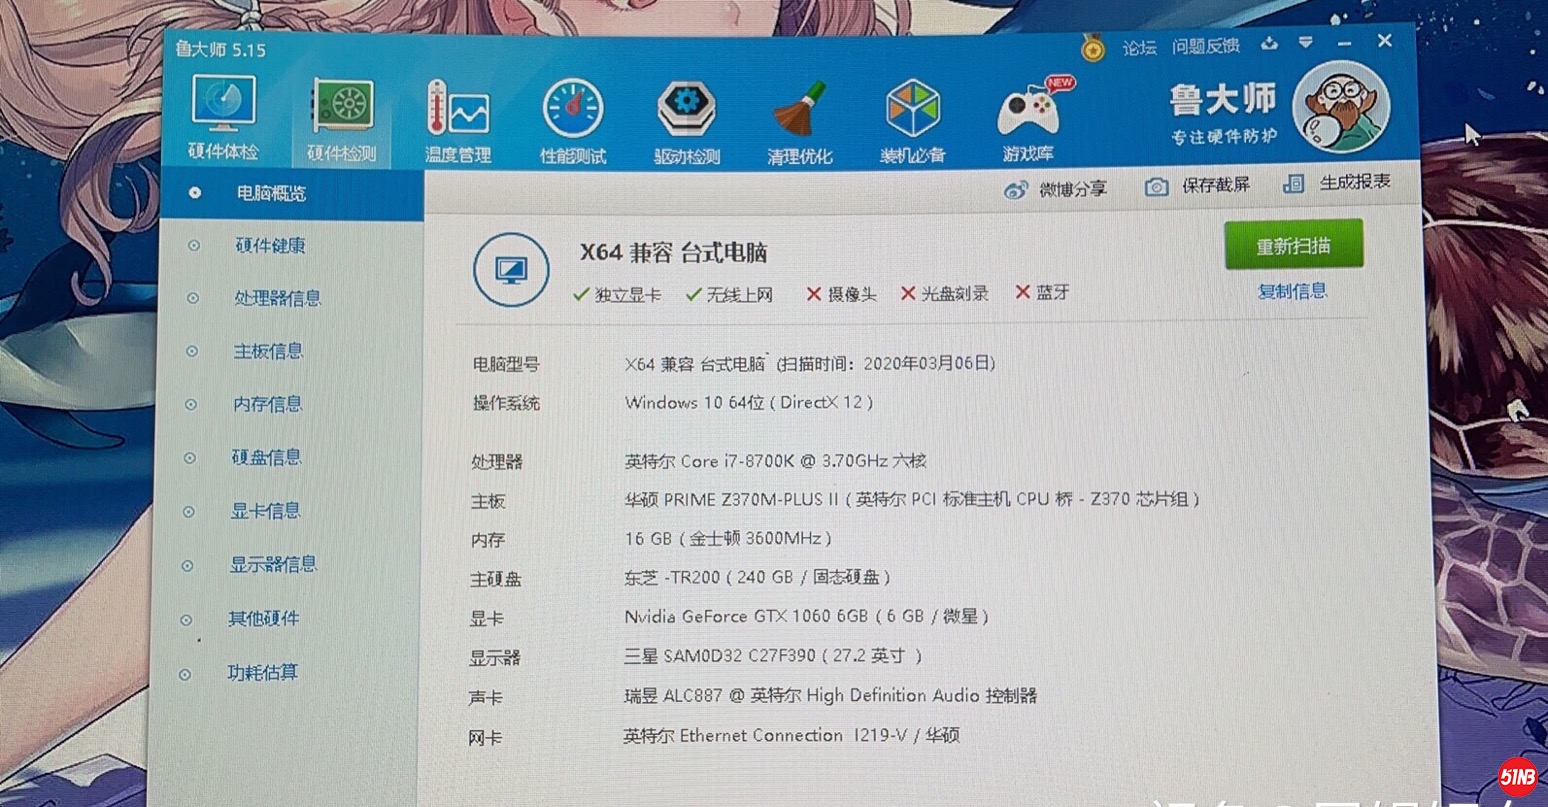This screenshot has width=1548, height=807.
Task: Click the scan date text 2020年03月06日
Action: 929,362
